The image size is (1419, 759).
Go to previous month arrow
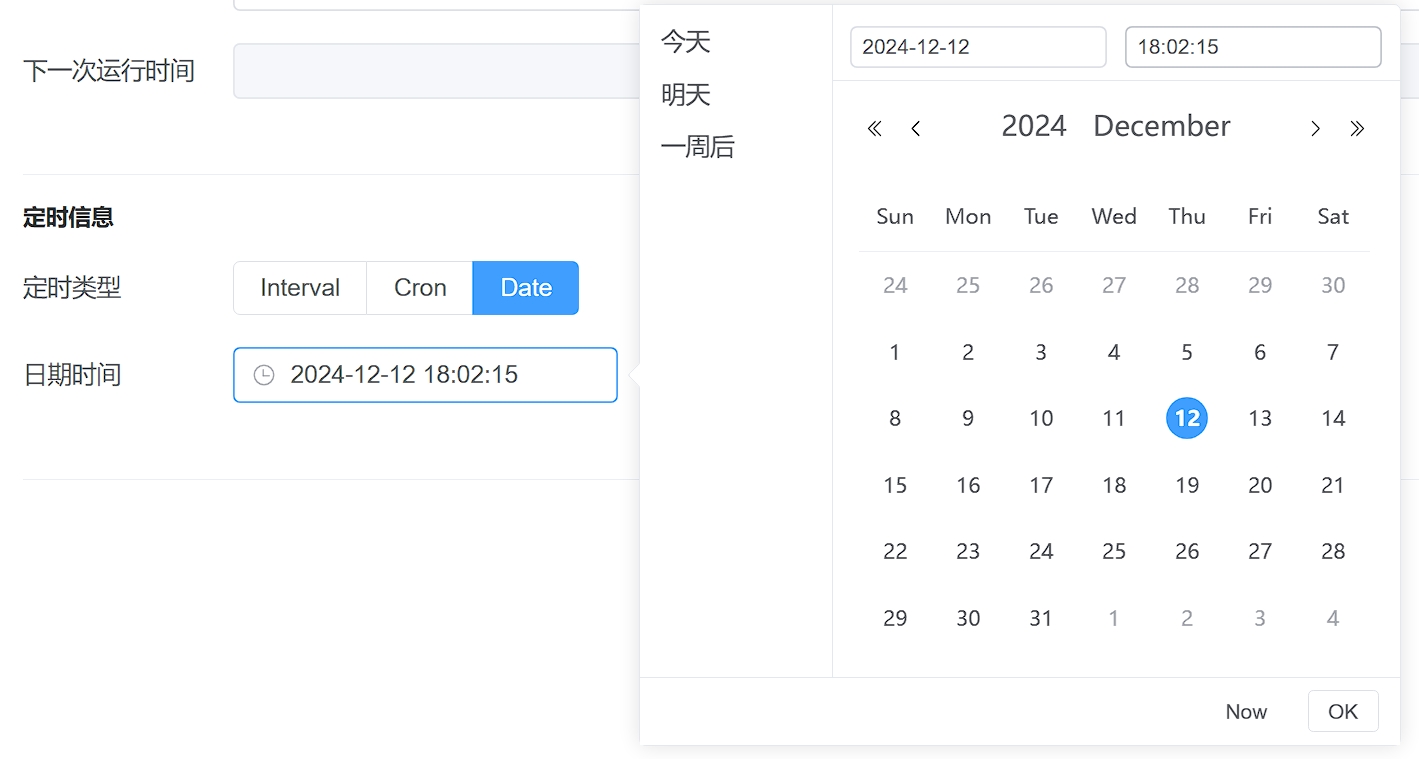(x=916, y=128)
